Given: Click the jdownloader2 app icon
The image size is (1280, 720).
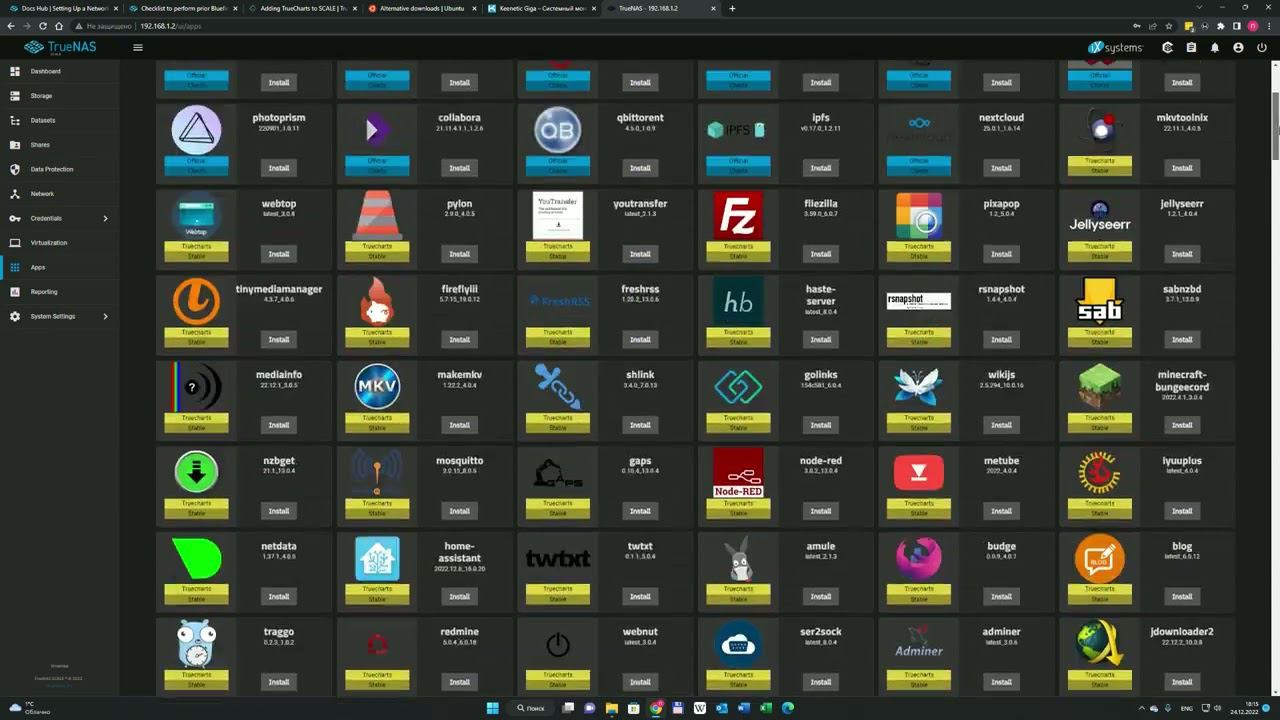Looking at the screenshot, I should [x=1100, y=643].
